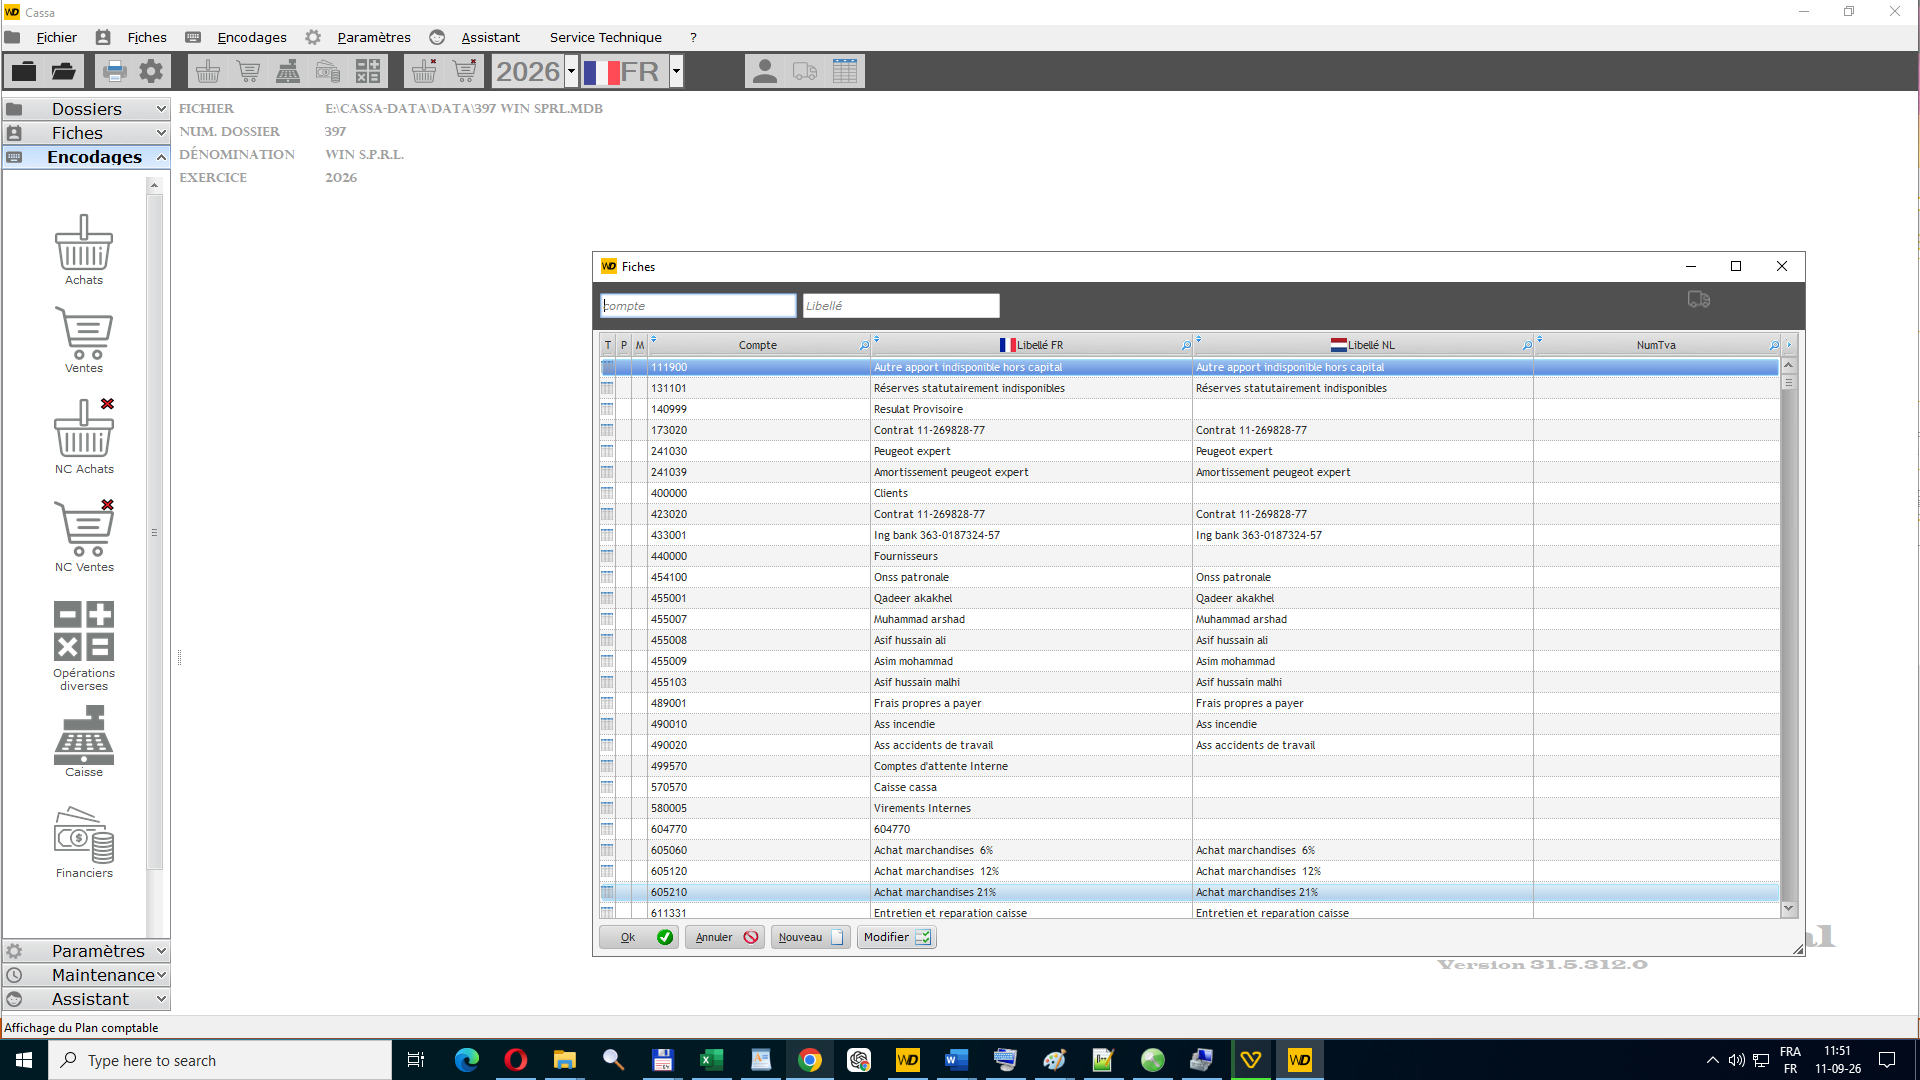Open Opérations diverses from the sidebar
Viewport: 1920px width, 1080px height.
[x=84, y=646]
